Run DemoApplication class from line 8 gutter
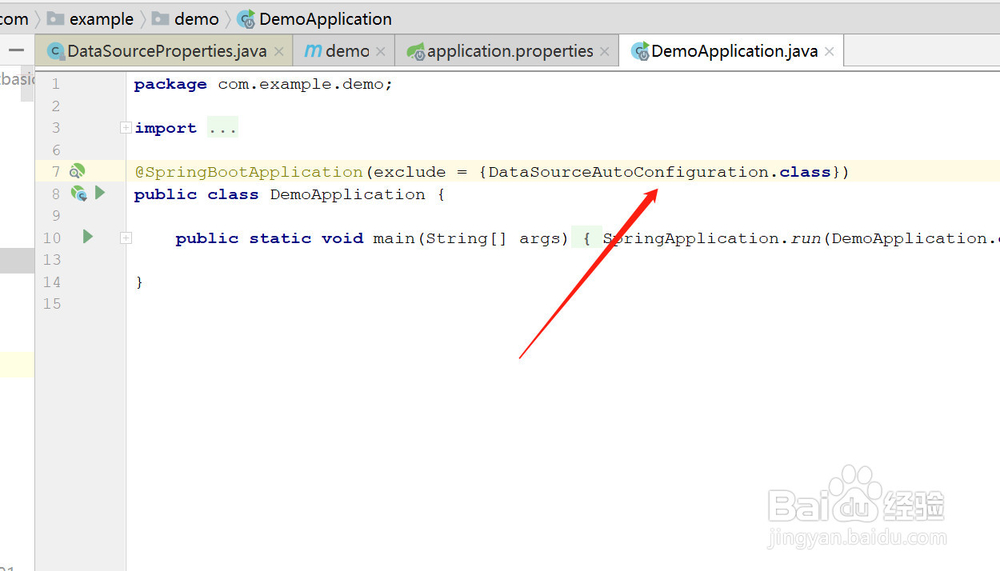 (100, 192)
